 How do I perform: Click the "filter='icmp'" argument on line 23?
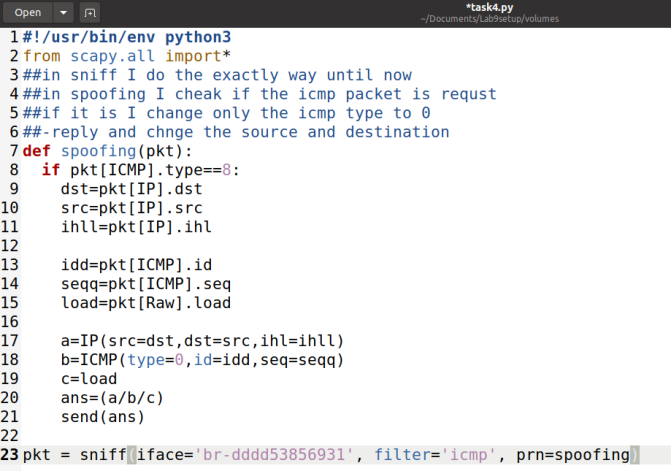coord(435,454)
